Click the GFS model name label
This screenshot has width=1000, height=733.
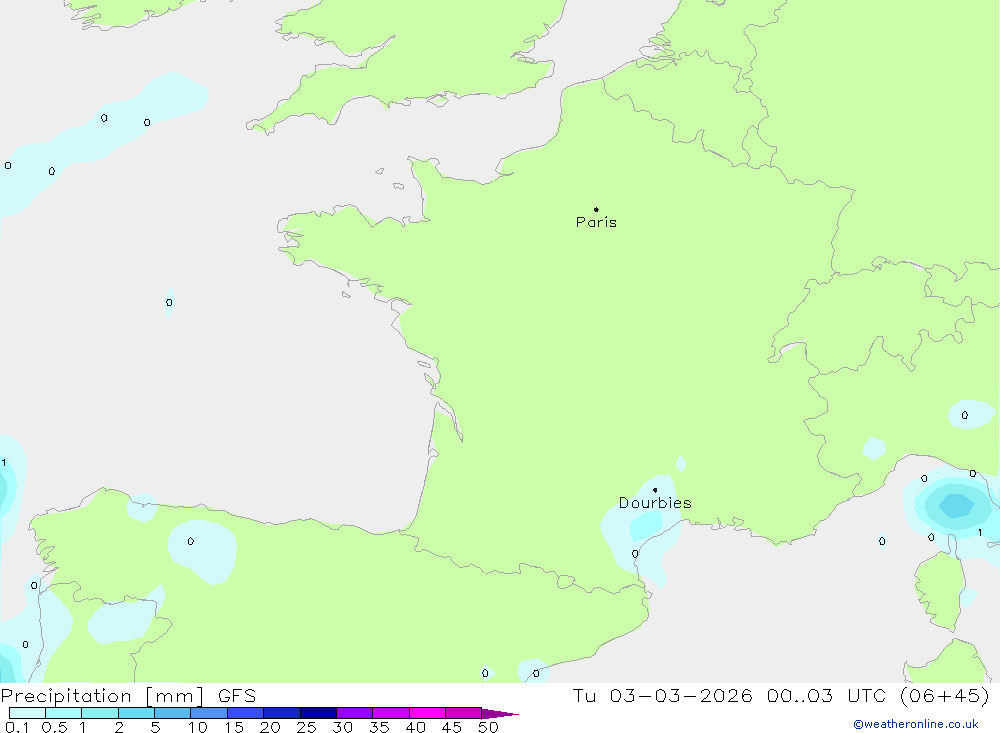pyautogui.click(x=237, y=696)
